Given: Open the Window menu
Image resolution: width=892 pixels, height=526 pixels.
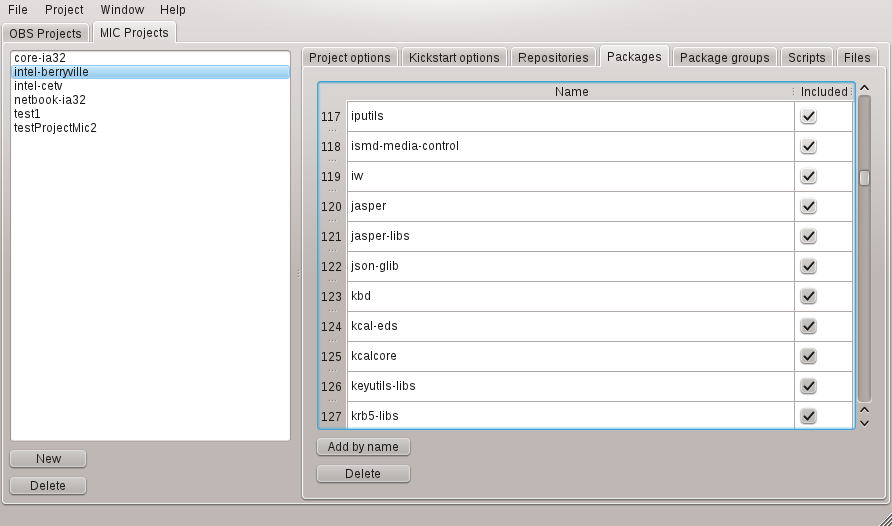Looking at the screenshot, I should 122,10.
